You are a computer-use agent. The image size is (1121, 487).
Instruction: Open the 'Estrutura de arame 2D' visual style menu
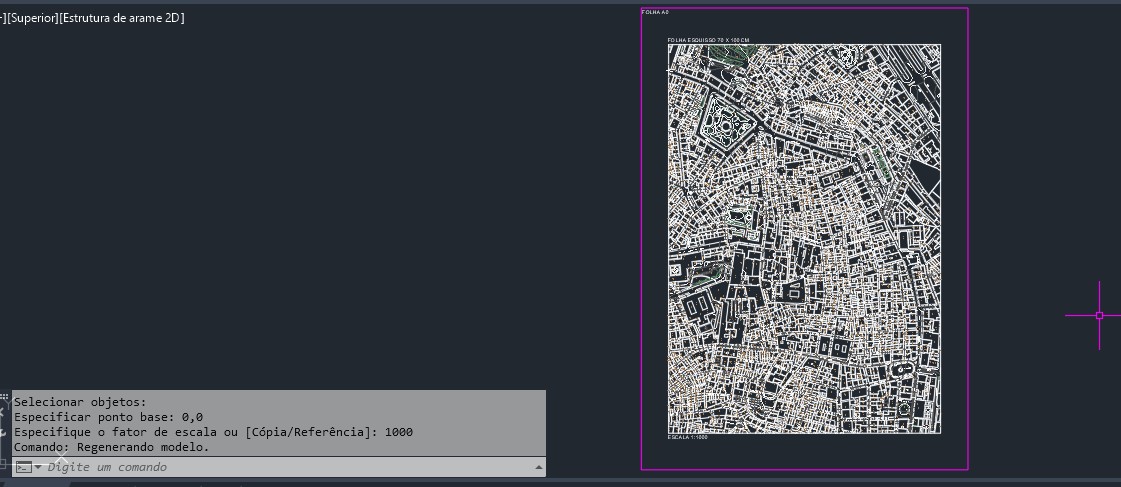pyautogui.click(x=122, y=18)
